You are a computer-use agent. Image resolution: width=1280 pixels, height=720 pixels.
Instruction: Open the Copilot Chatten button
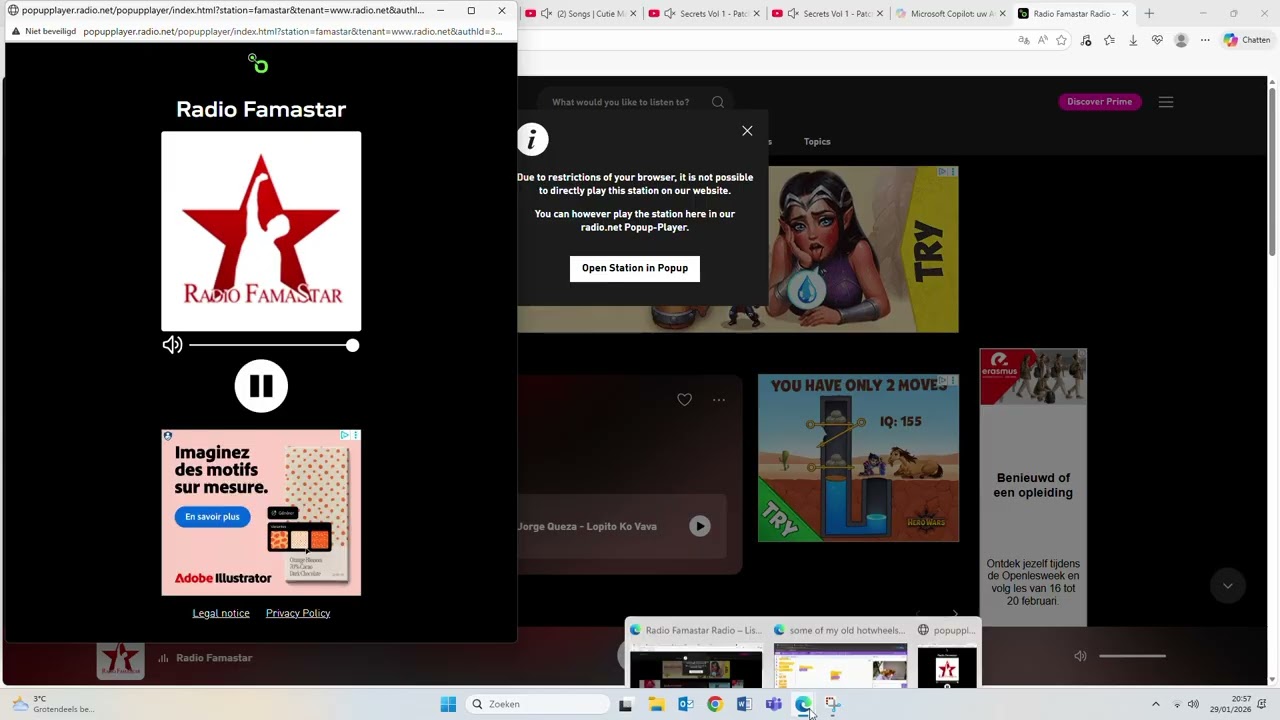pyautogui.click(x=1246, y=40)
